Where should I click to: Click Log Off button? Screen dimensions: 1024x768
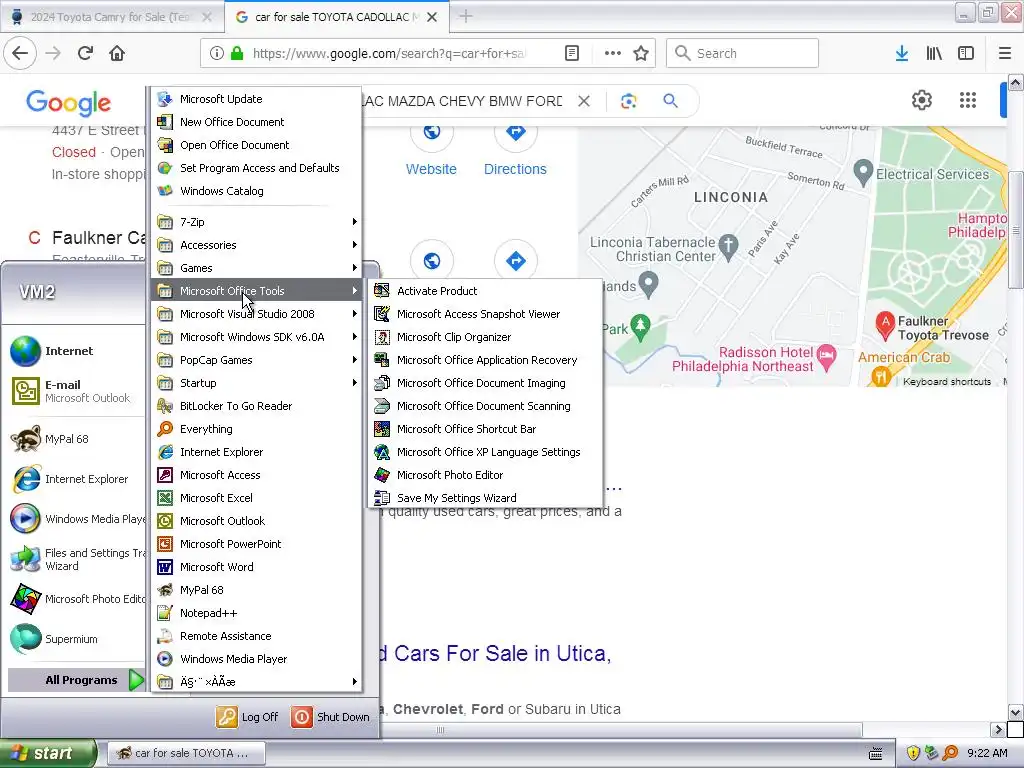(248, 717)
